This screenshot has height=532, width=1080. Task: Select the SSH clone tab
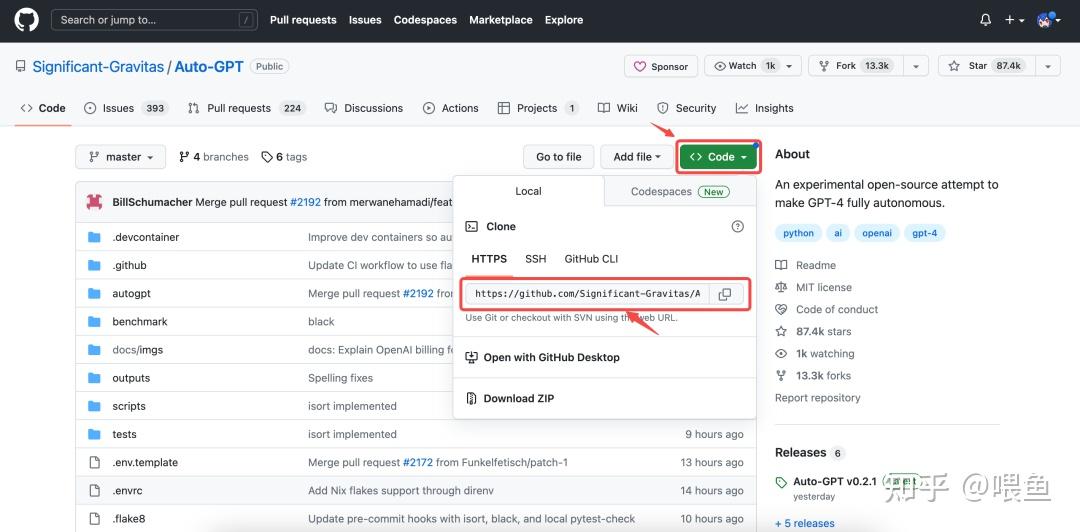pyautogui.click(x=536, y=259)
